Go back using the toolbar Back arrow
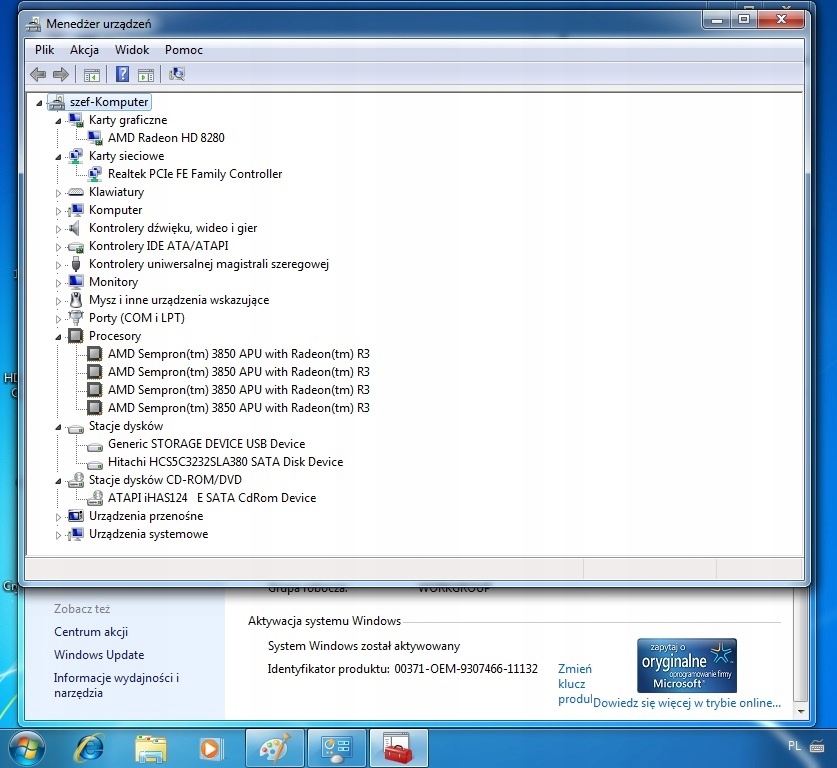Image resolution: width=837 pixels, height=768 pixels. 38,74
